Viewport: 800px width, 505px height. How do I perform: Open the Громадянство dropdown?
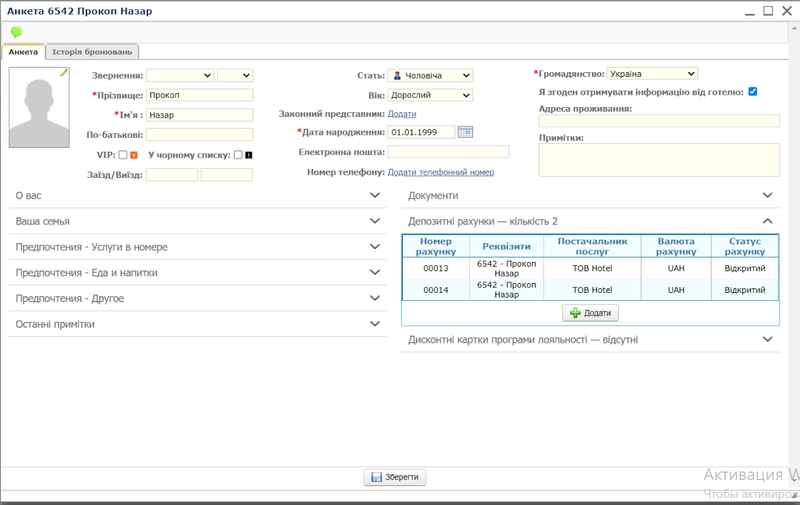(652, 74)
